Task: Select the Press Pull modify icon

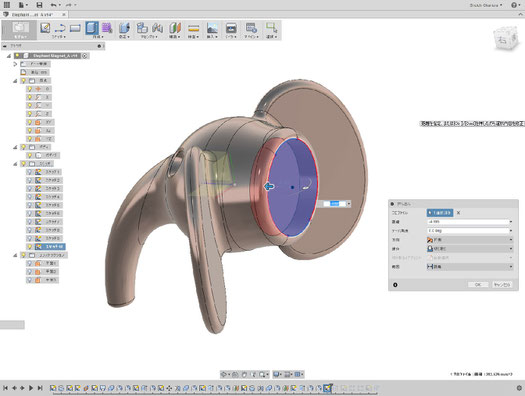Action: click(x=124, y=28)
